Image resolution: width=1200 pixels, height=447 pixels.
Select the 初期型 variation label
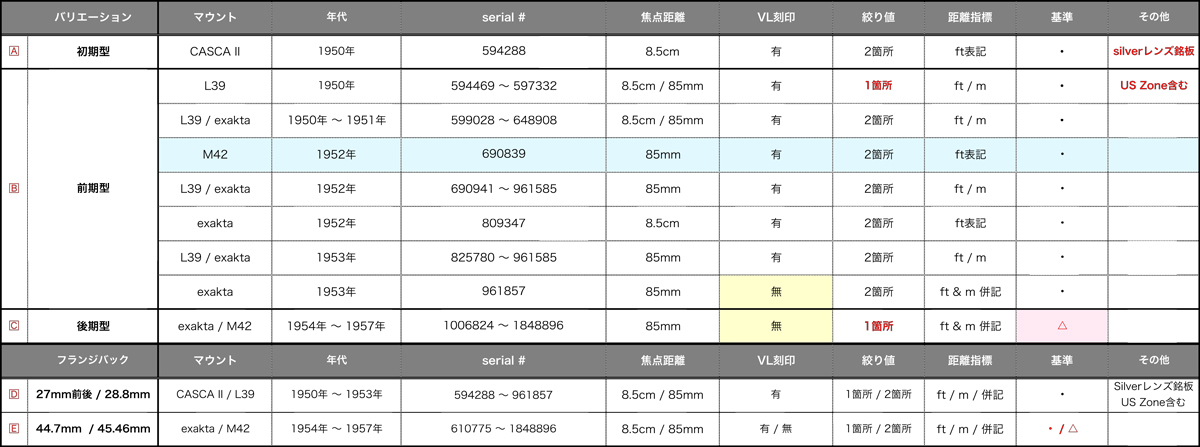[92, 51]
